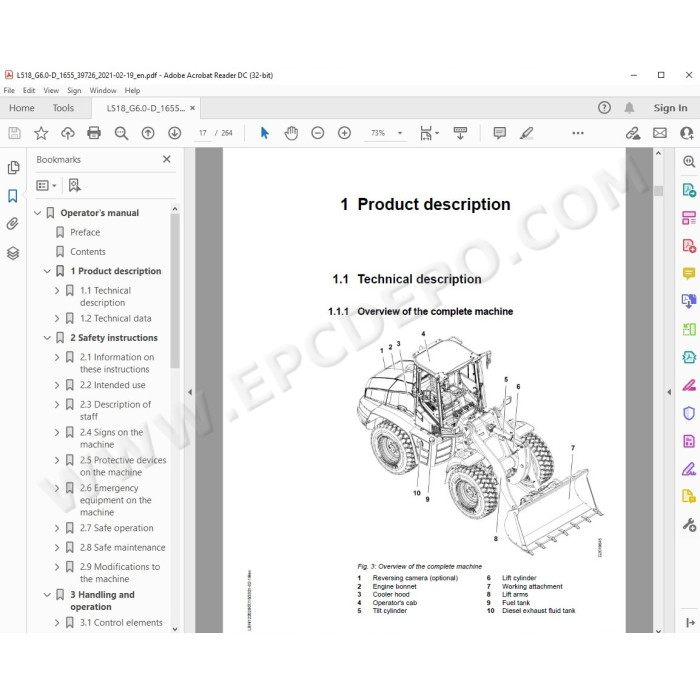The image size is (700, 700).
Task: Click the page number input field
Action: 203,133
